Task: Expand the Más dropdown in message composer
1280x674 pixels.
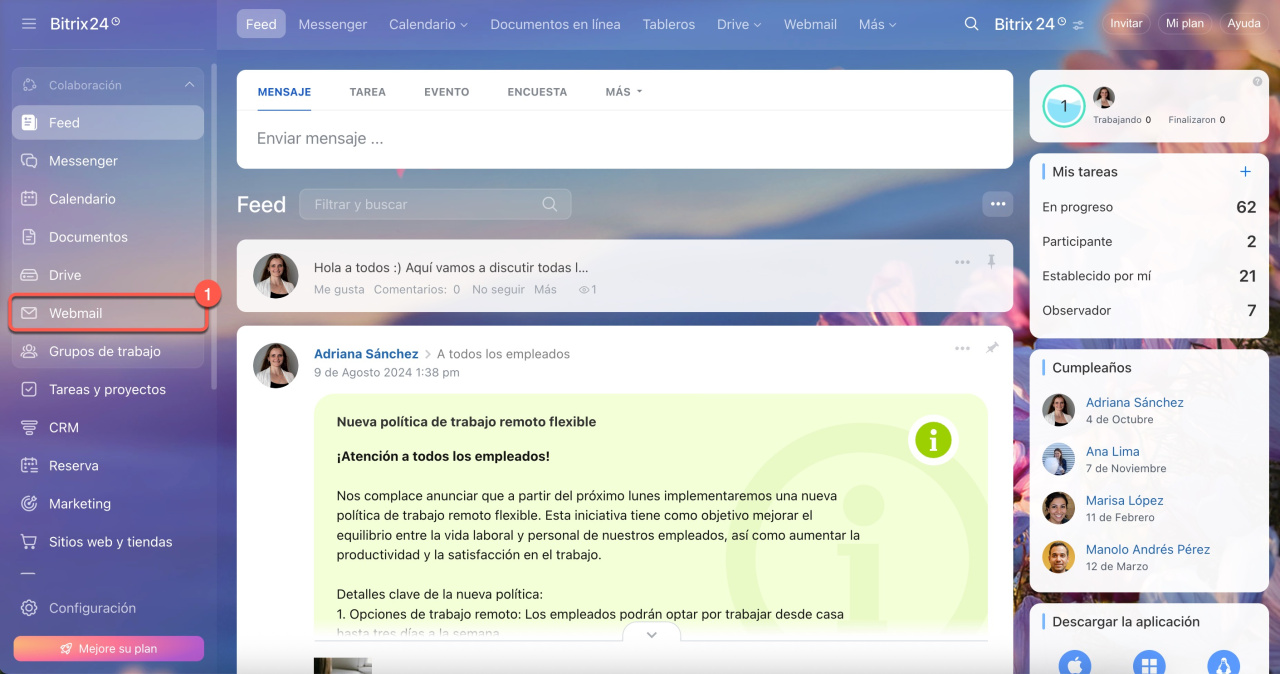Action: [x=623, y=92]
